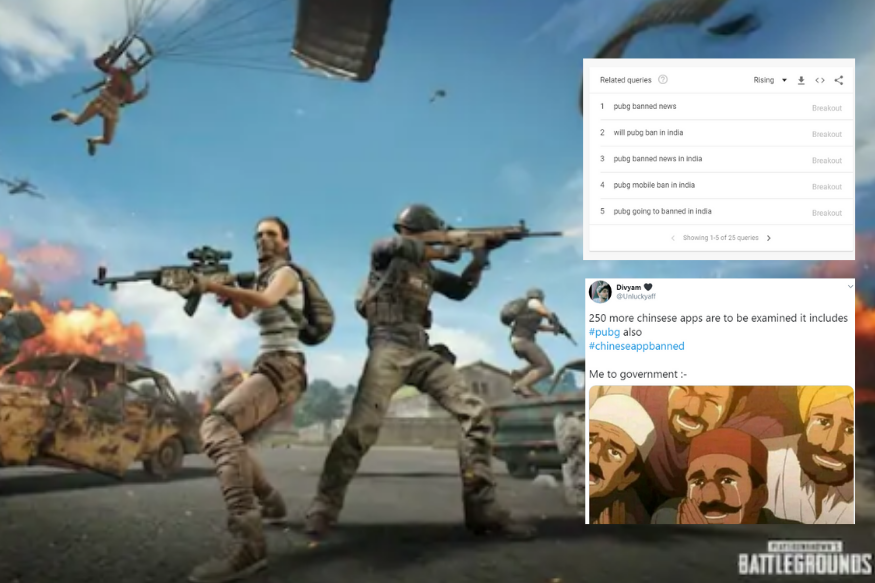Click the "Showing 1-5 of 25 queries" text
The image size is (875, 583).
click(x=720, y=238)
